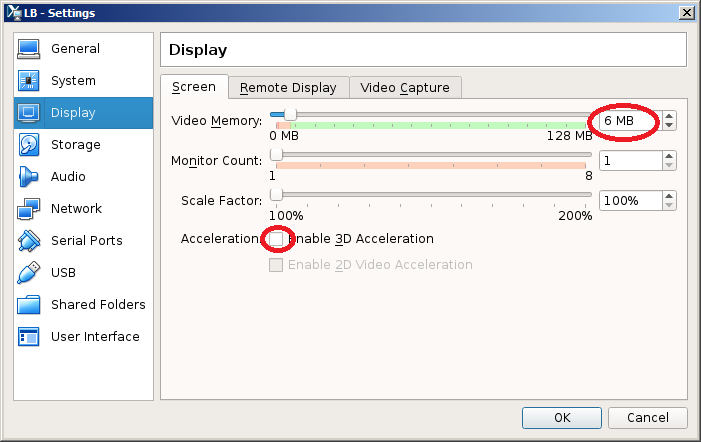Decrease Scale Factor with down arrow

pos(669,206)
